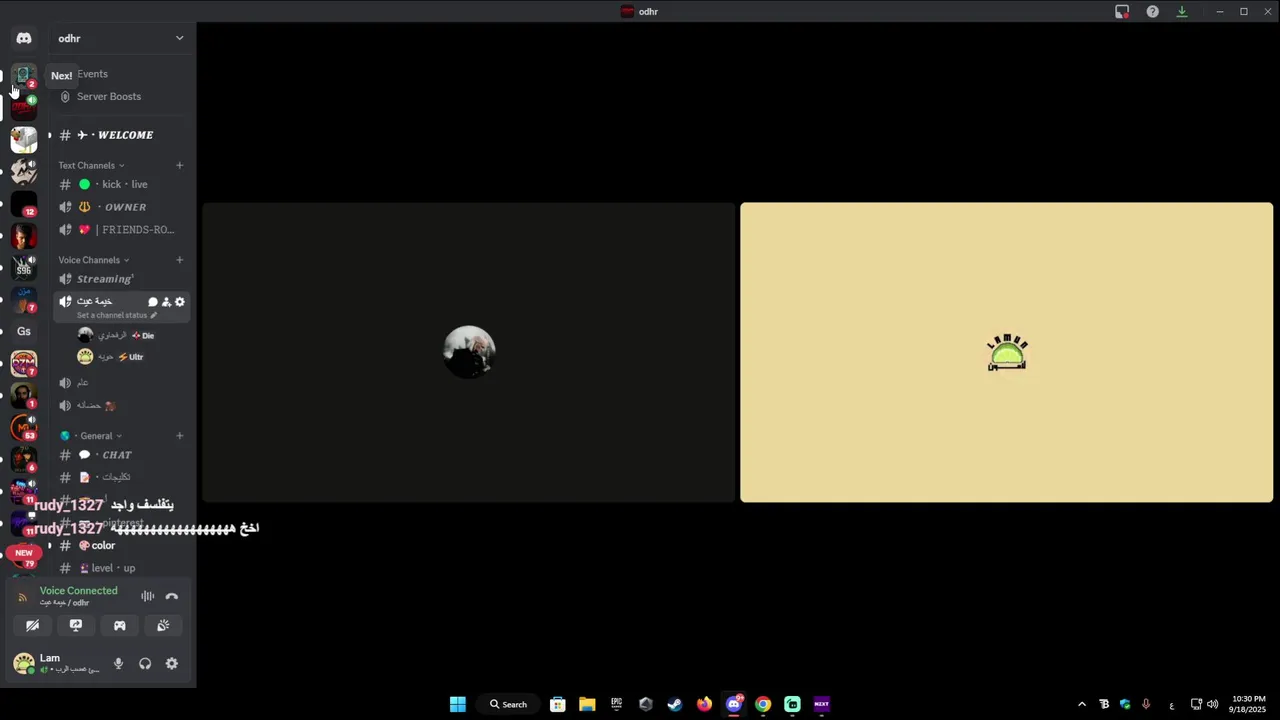Click Set a channel status text
This screenshot has height=720, width=1280.
click(x=112, y=315)
